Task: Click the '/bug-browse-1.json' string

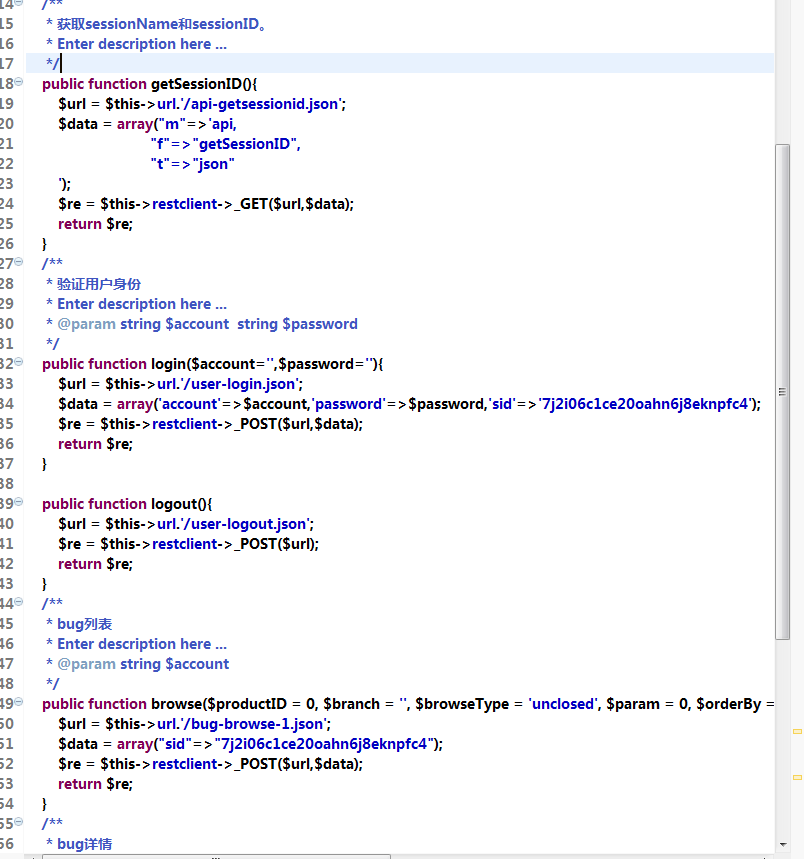Action: tap(254, 724)
